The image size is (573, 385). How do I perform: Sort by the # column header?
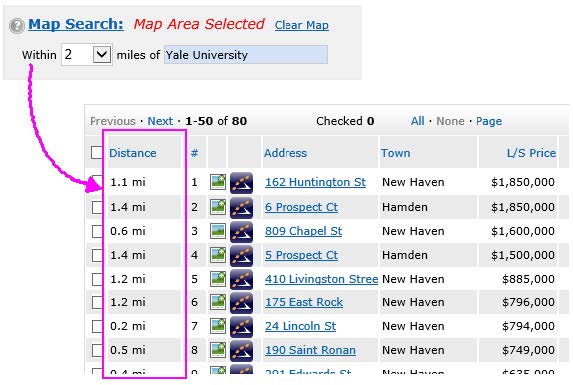click(x=194, y=153)
